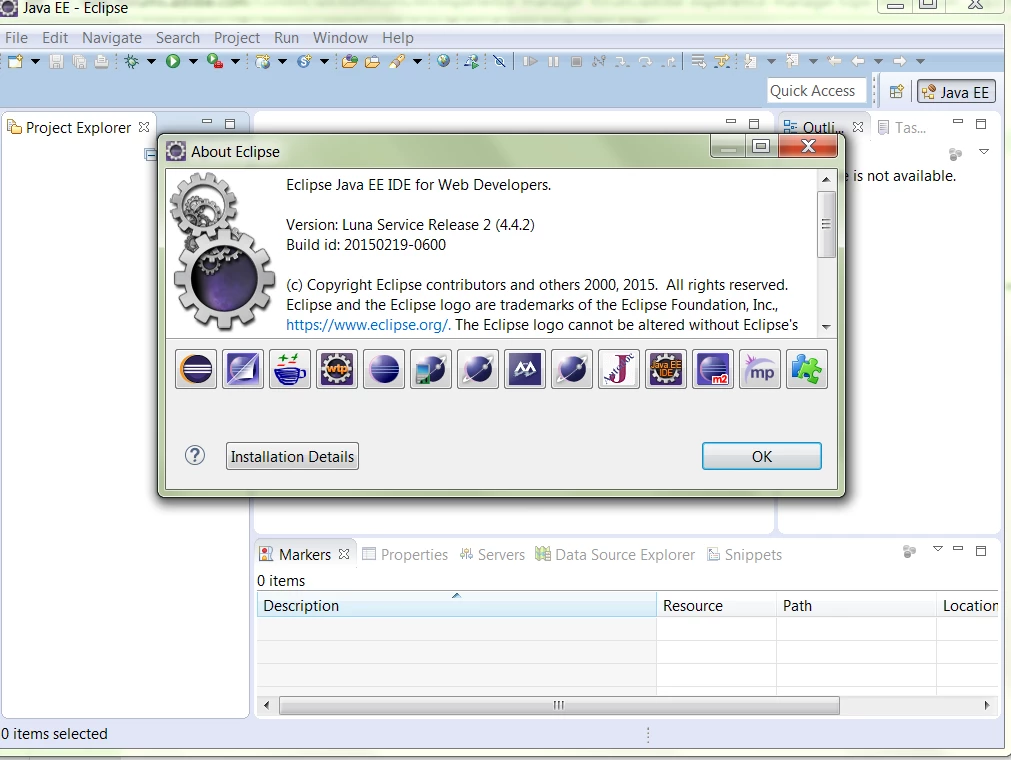Viewport: 1011px width, 760px height.
Task: Switch to the Data Source Explorer tab
Action: [x=616, y=554]
